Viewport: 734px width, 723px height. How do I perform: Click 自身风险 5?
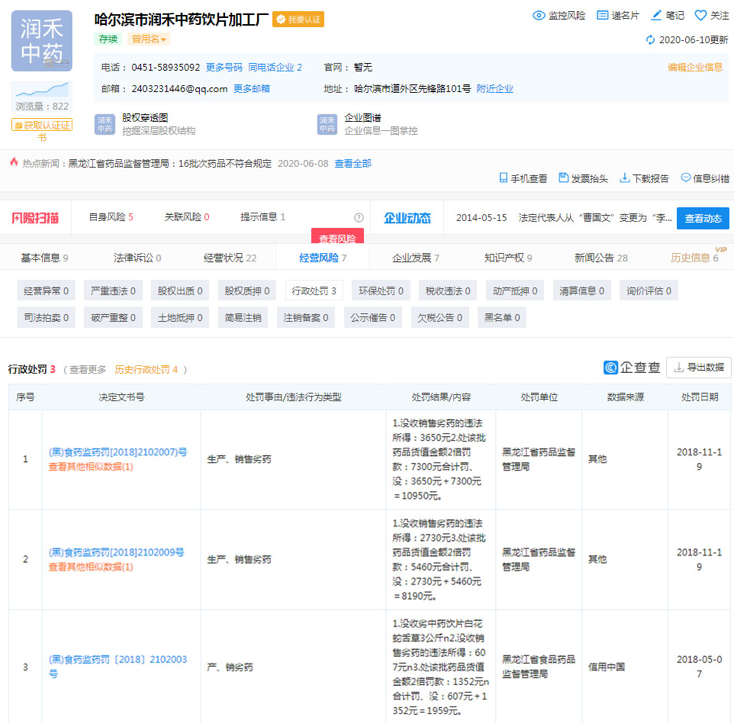pos(111,217)
